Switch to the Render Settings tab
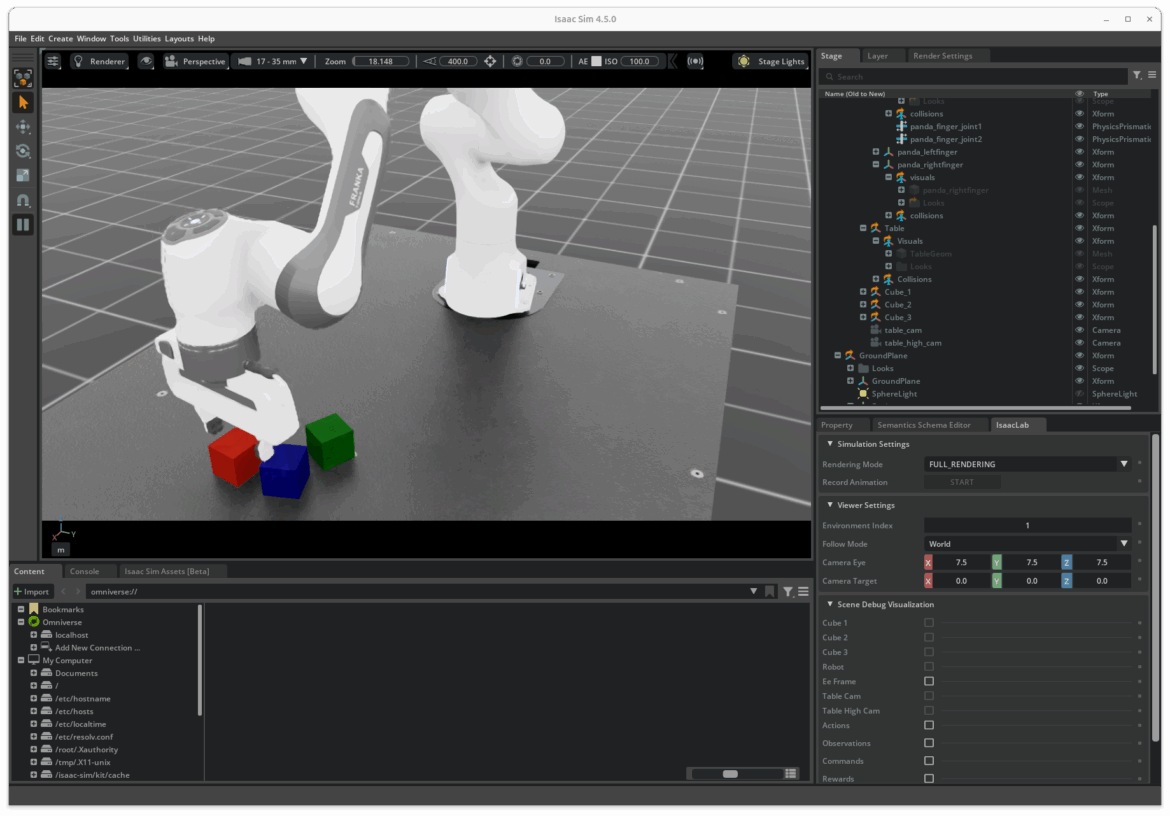Image resolution: width=1170 pixels, height=816 pixels. 942,56
